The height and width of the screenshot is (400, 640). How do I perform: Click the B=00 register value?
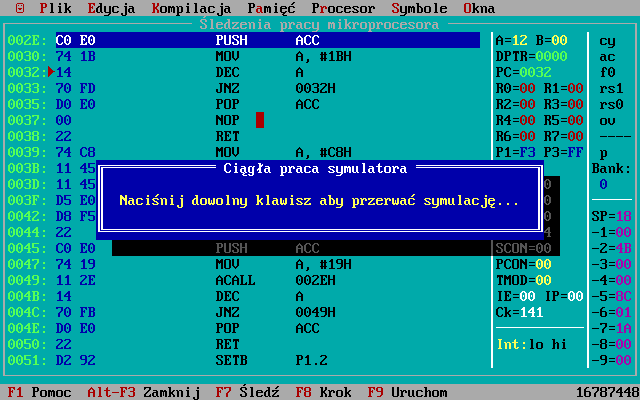(551, 40)
